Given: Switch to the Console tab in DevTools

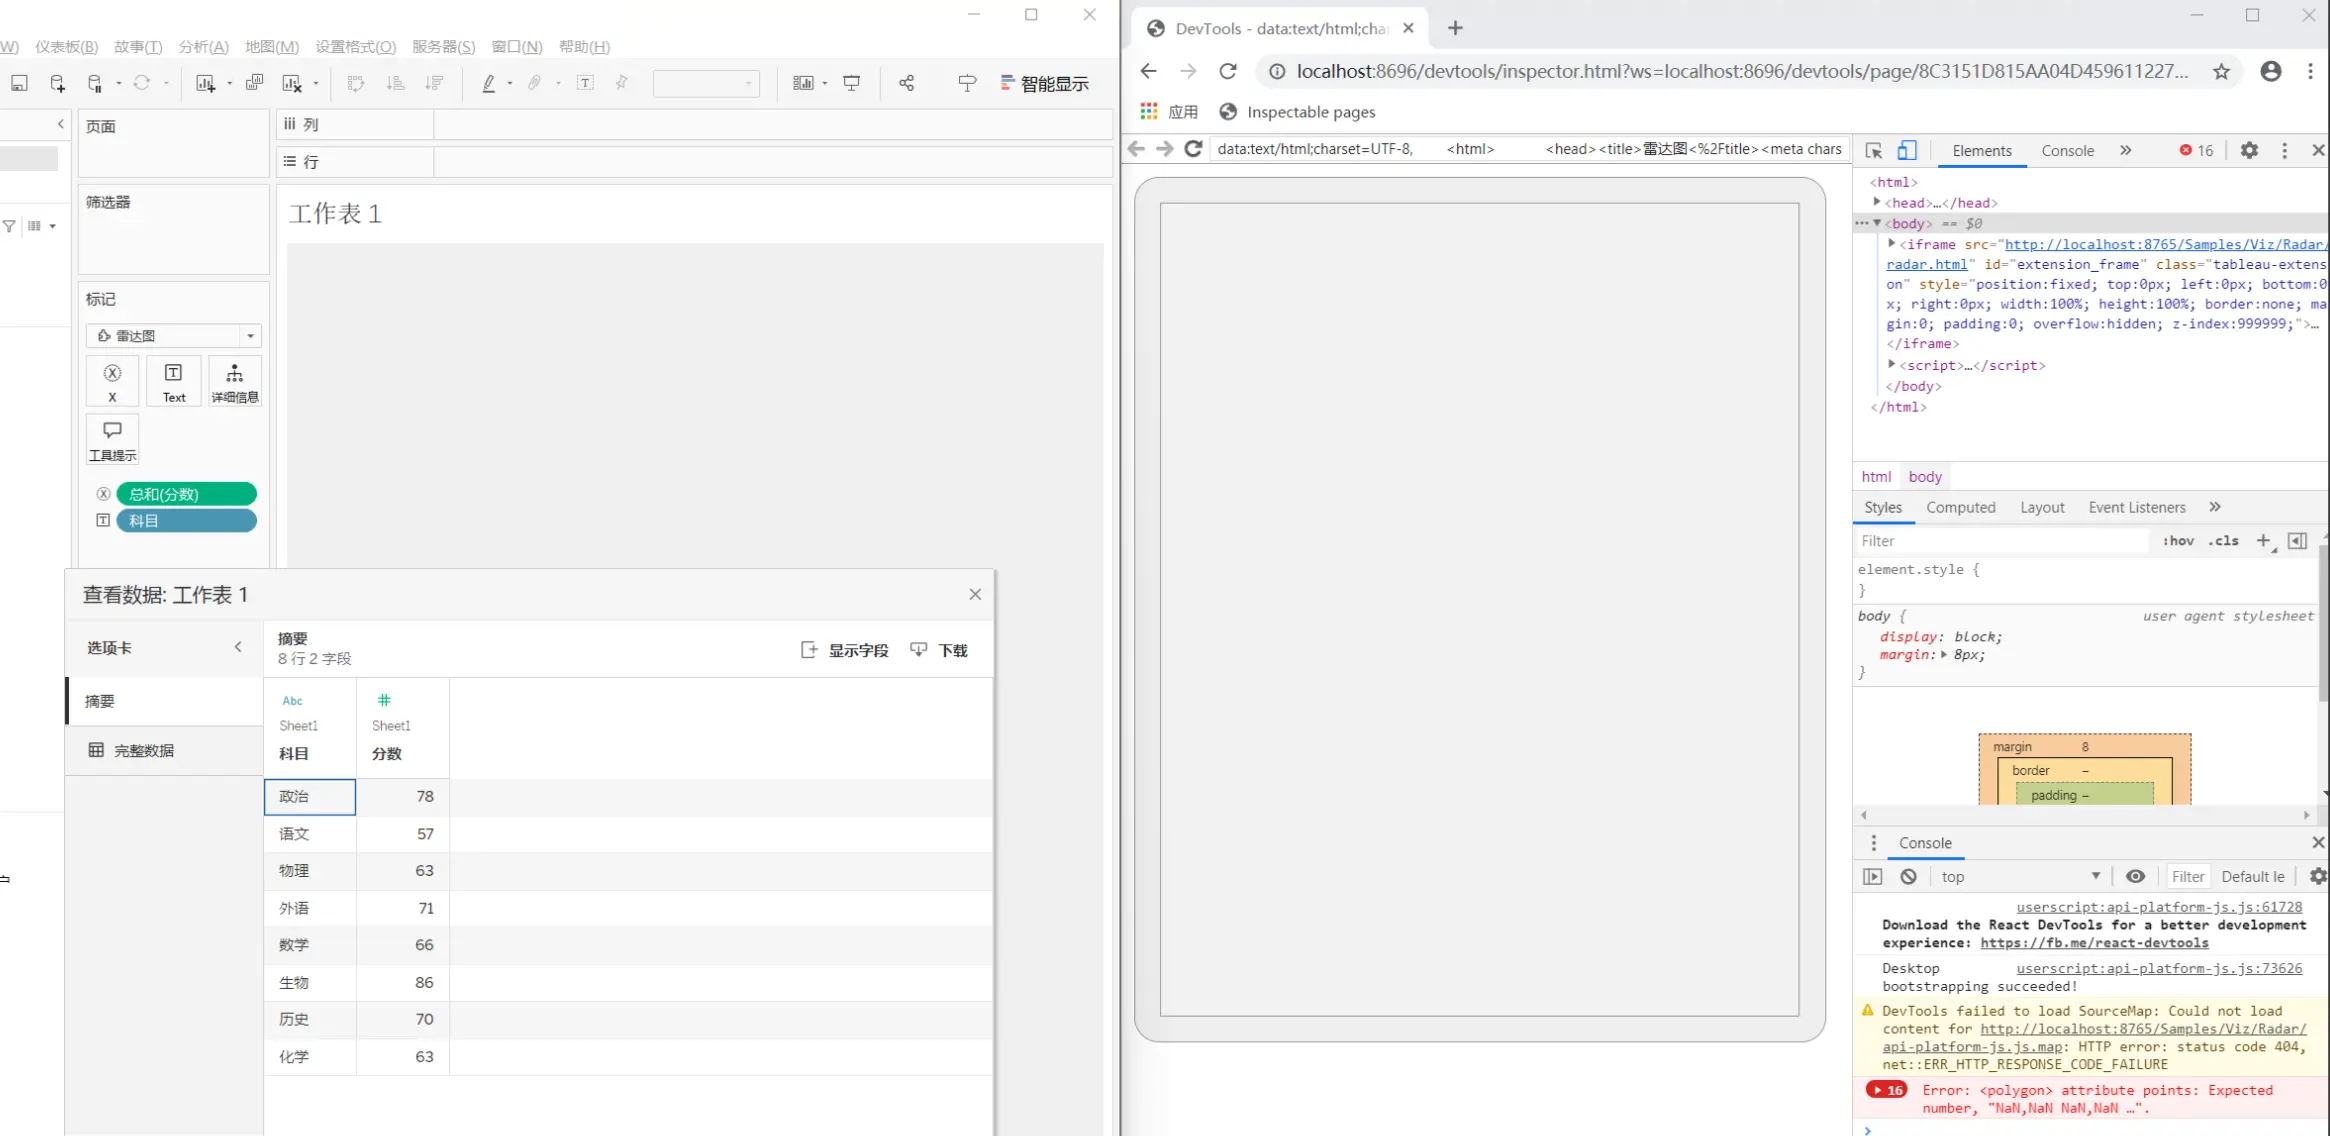Looking at the screenshot, I should [x=2067, y=150].
